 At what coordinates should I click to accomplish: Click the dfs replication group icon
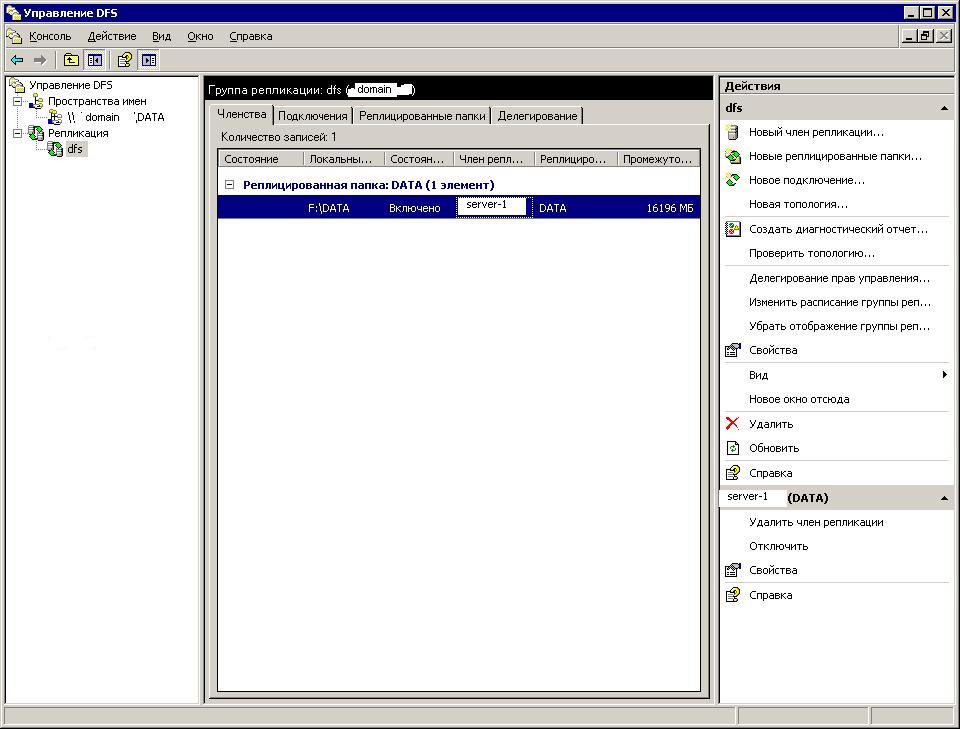click(x=55, y=149)
